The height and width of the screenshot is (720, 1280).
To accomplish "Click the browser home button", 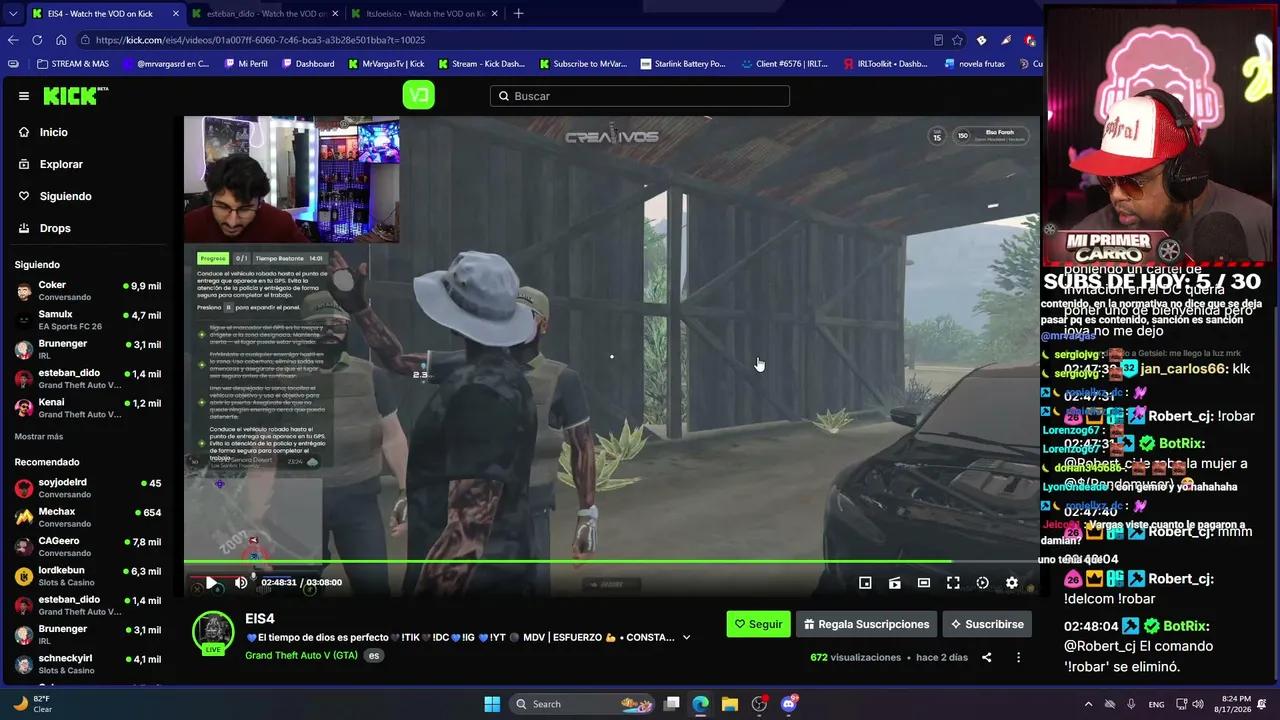I will click(x=61, y=40).
